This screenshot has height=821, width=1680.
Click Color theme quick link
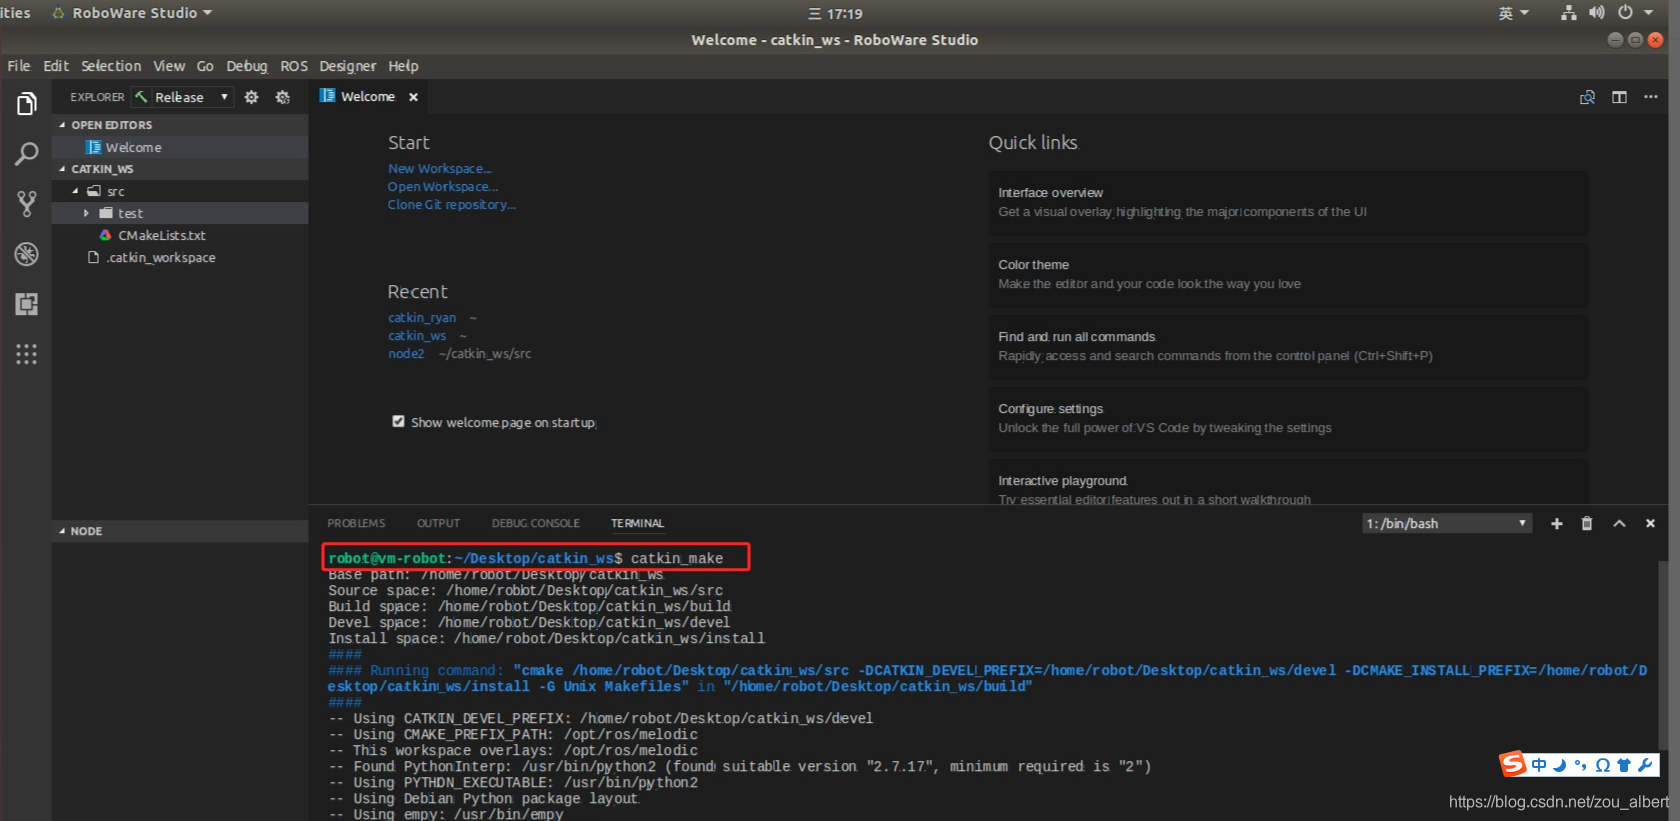[1287, 275]
